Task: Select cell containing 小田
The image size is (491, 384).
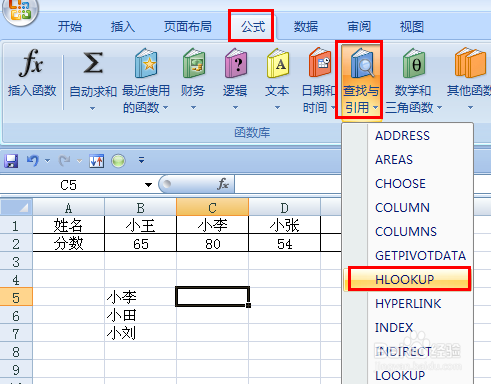Action: tap(140, 315)
